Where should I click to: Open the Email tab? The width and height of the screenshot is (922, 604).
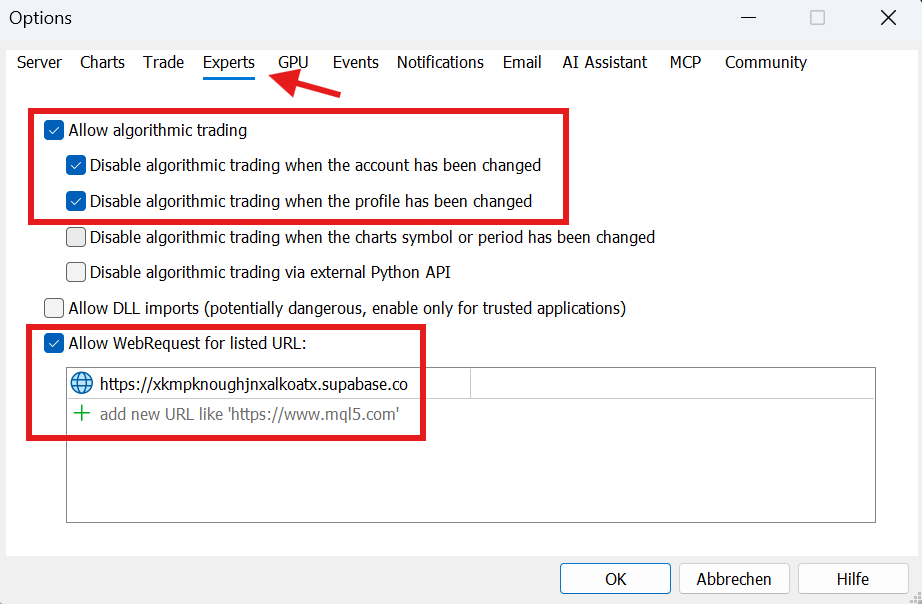522,62
